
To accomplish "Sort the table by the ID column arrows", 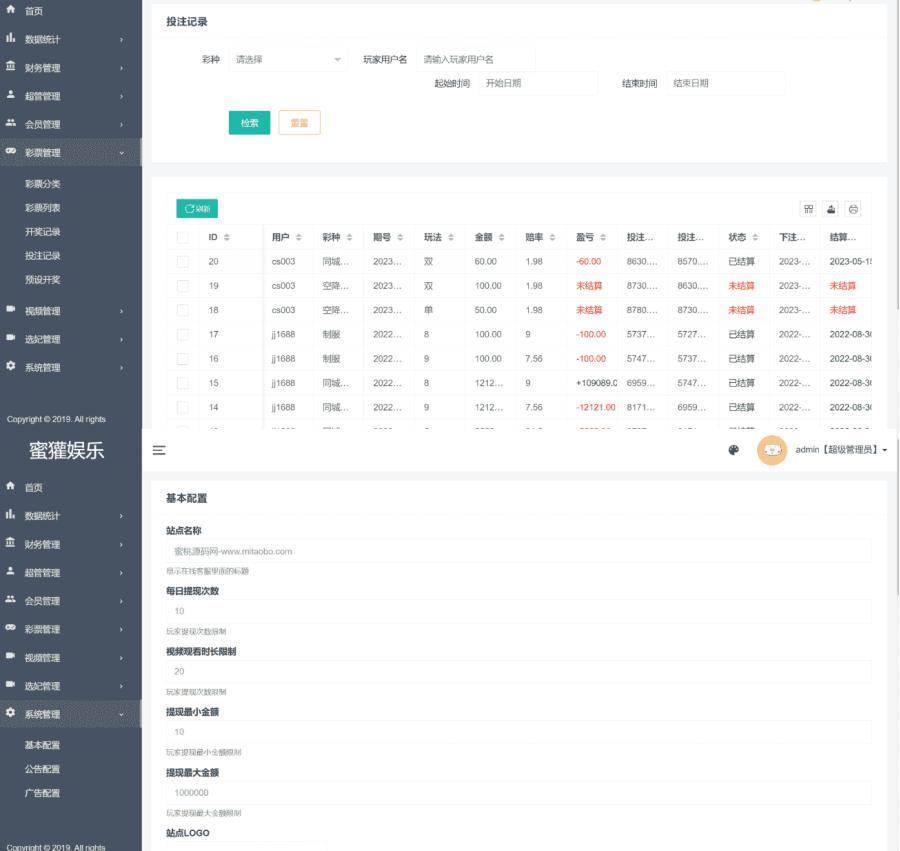I will pos(227,238).
